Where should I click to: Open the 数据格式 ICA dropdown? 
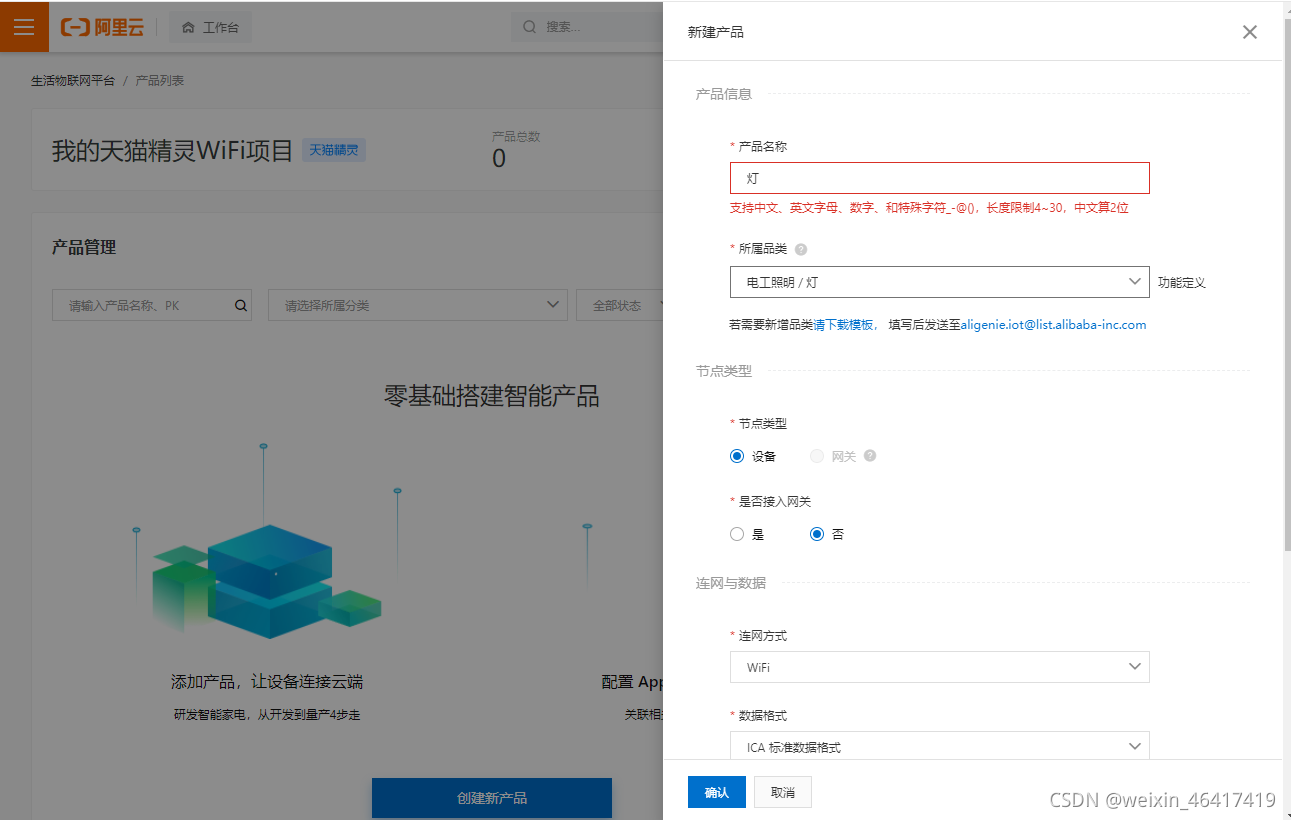[940, 746]
